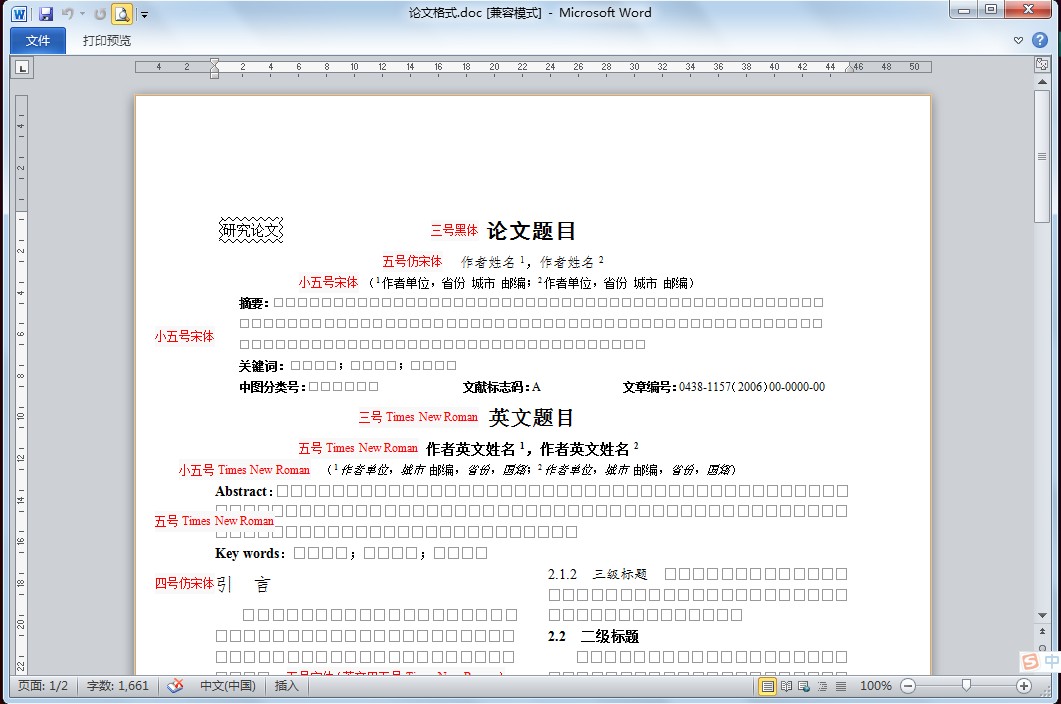Viewport: 1061px width, 704px height.
Task: Click the 中文(中国) language indicator
Action: point(227,686)
